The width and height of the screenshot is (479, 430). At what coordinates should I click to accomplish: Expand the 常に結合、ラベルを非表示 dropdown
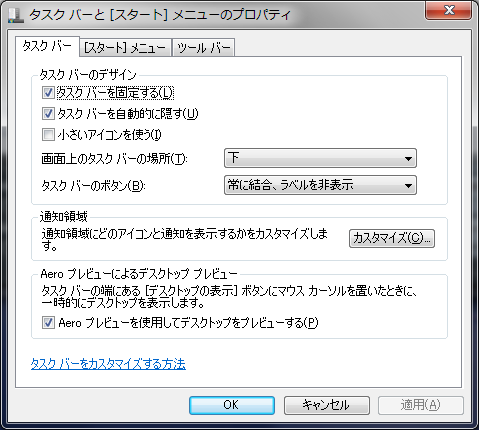320,185
